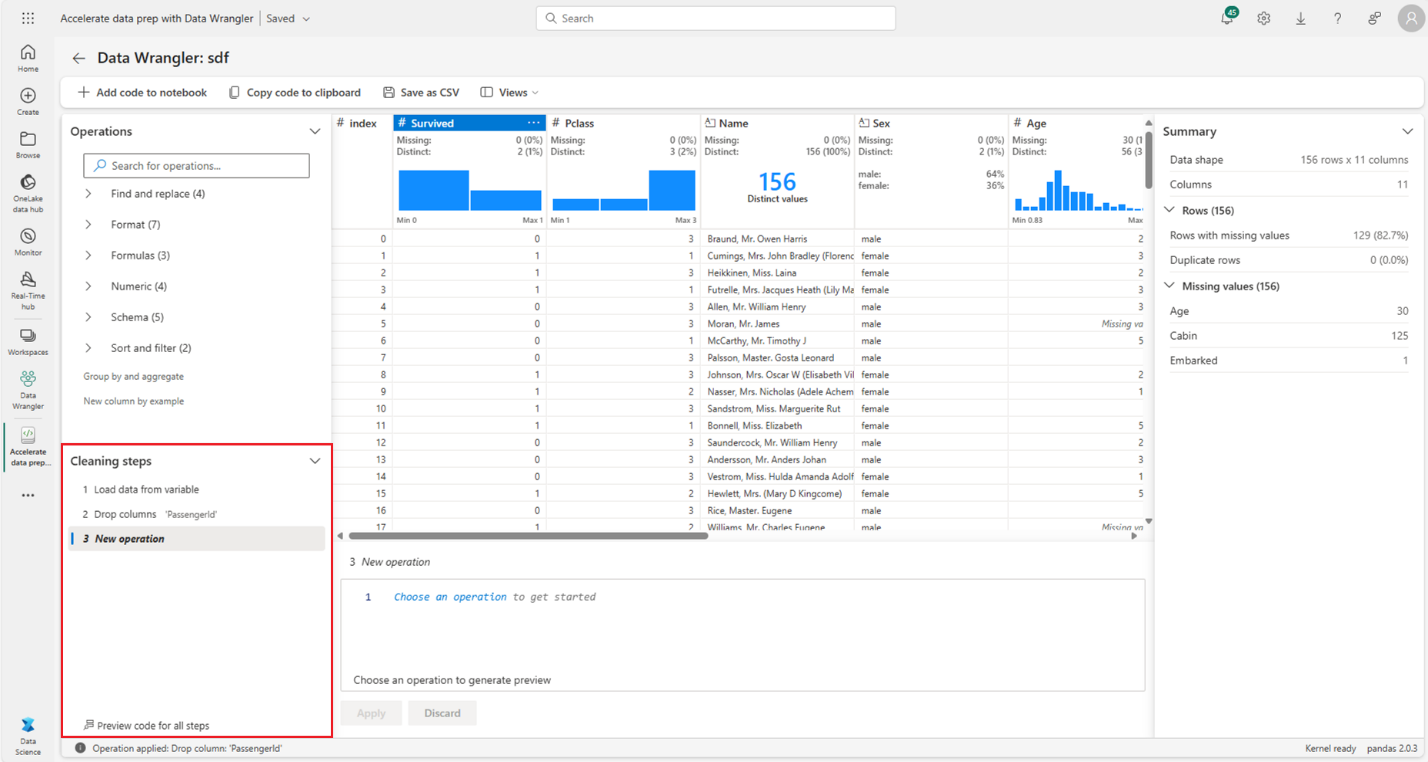Select the Pclass column header
Screen dimensions: 1428x762
(623, 123)
